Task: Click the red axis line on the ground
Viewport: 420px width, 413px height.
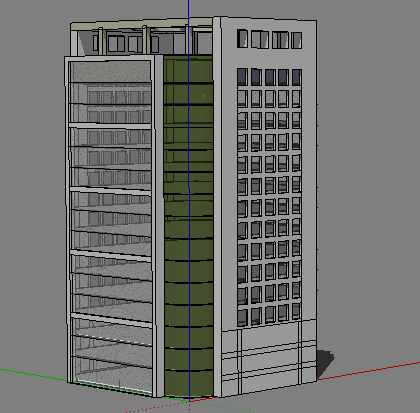Action: tap(368, 371)
